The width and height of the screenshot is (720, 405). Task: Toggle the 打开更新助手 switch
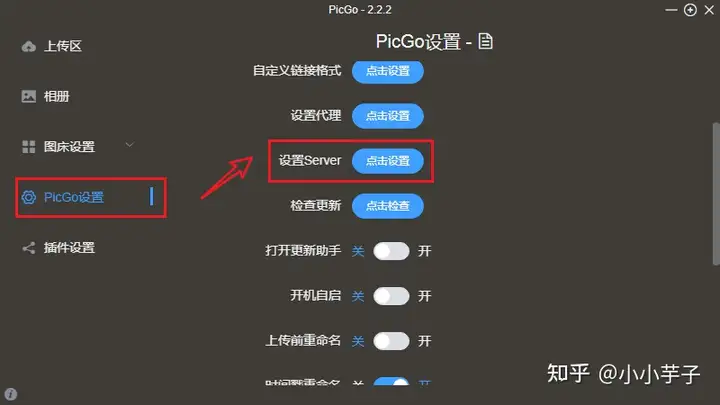pyautogui.click(x=391, y=251)
